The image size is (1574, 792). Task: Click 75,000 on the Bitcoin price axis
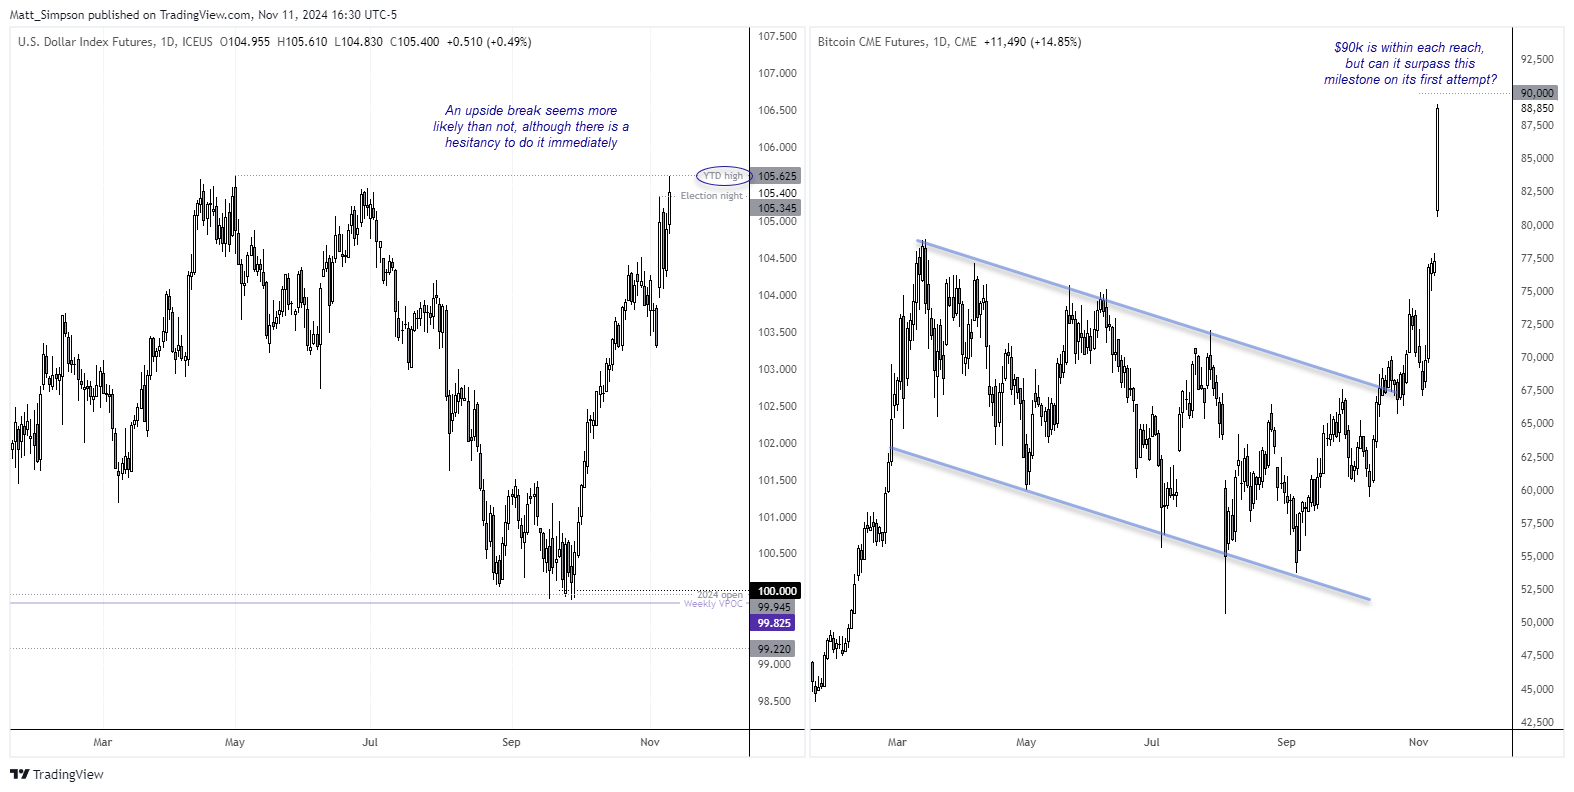point(1537,291)
